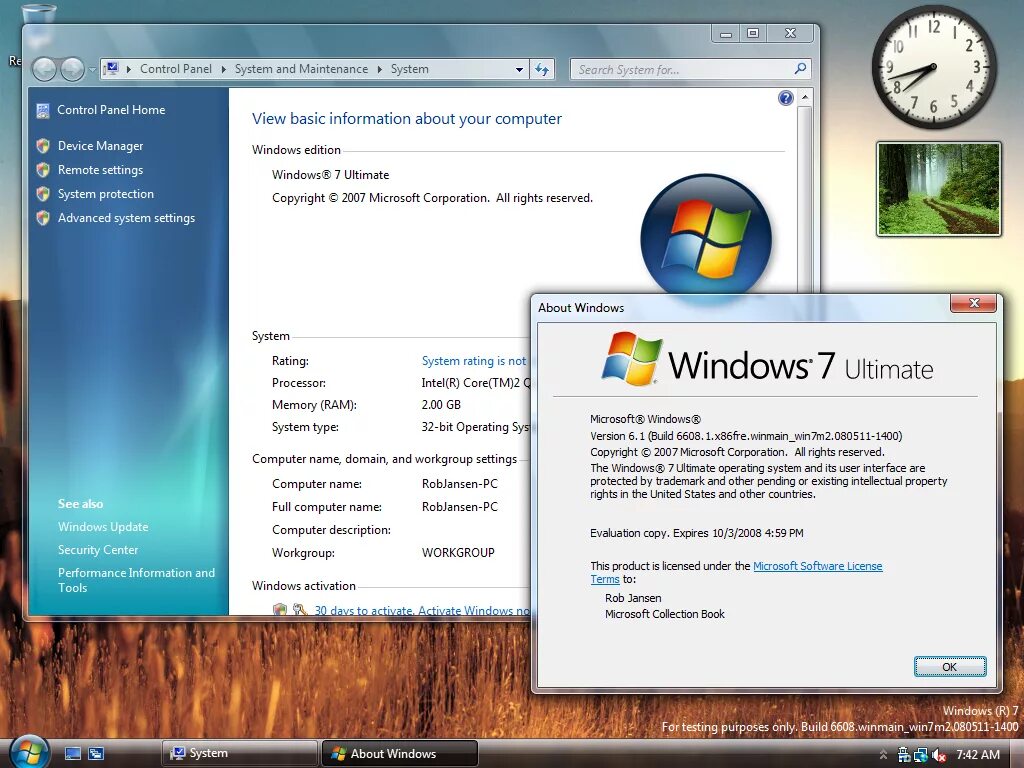The width and height of the screenshot is (1024, 768).
Task: Minimize the System window
Action: click(726, 33)
